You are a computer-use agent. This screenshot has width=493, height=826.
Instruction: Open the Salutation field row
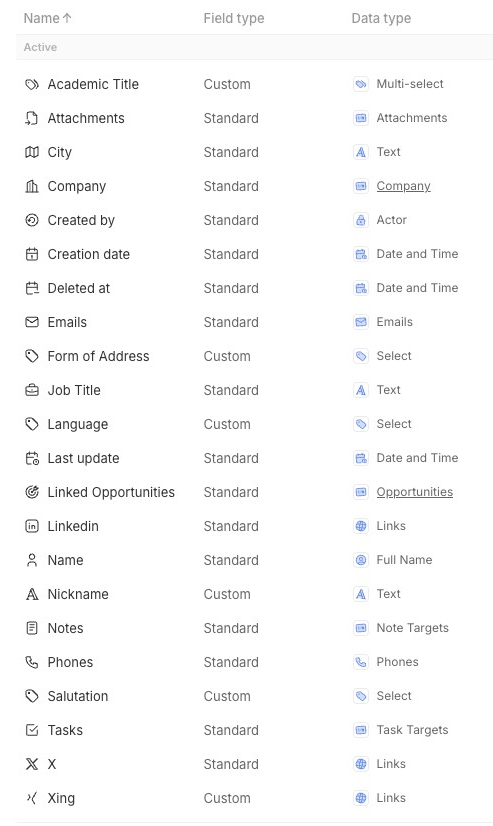[x=254, y=696]
